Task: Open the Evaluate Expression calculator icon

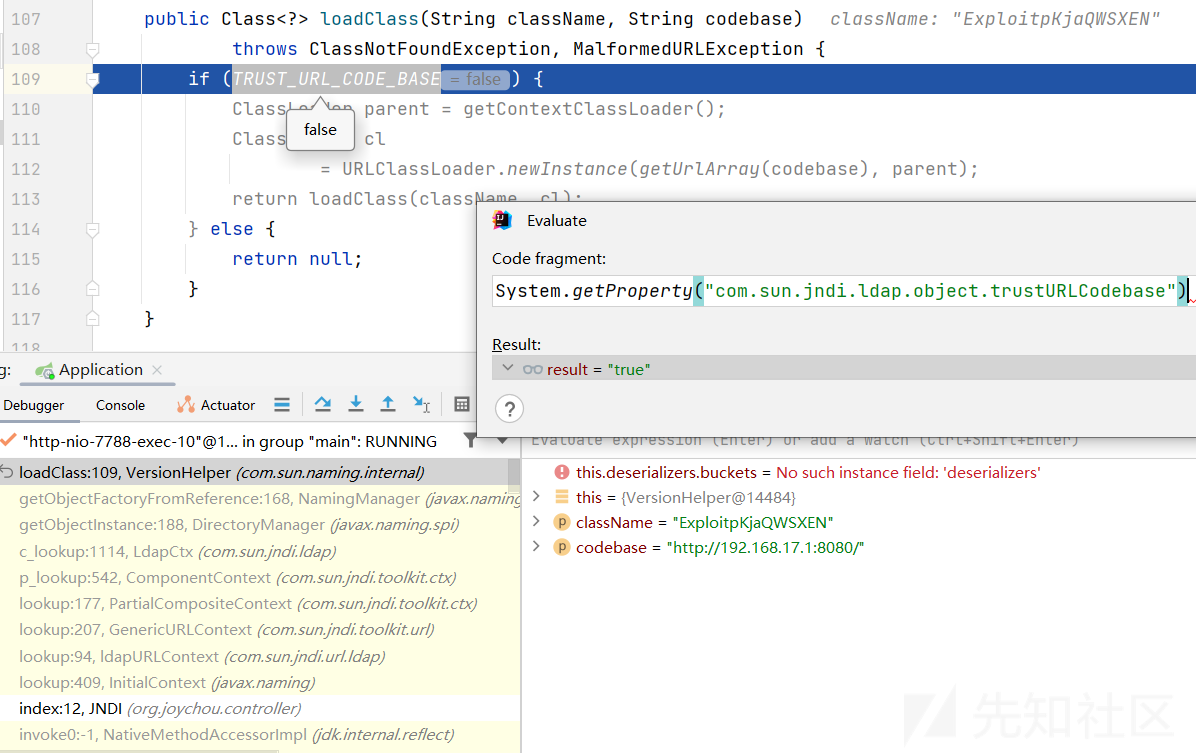Action: click(x=461, y=404)
